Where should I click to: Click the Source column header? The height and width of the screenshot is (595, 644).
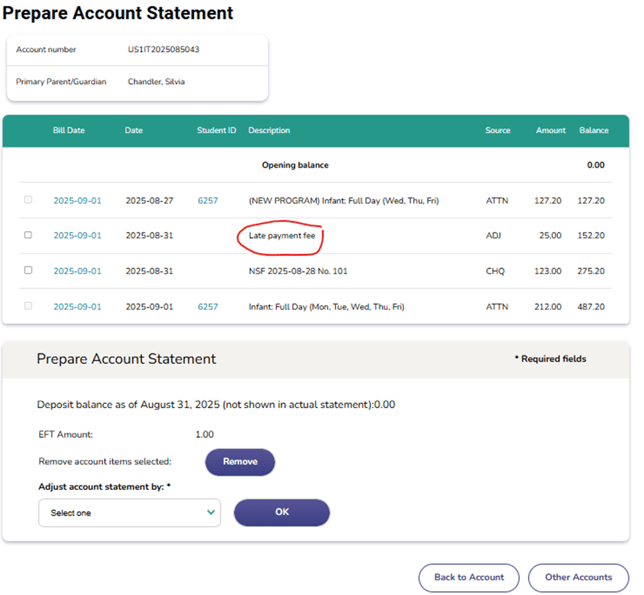pos(497,130)
